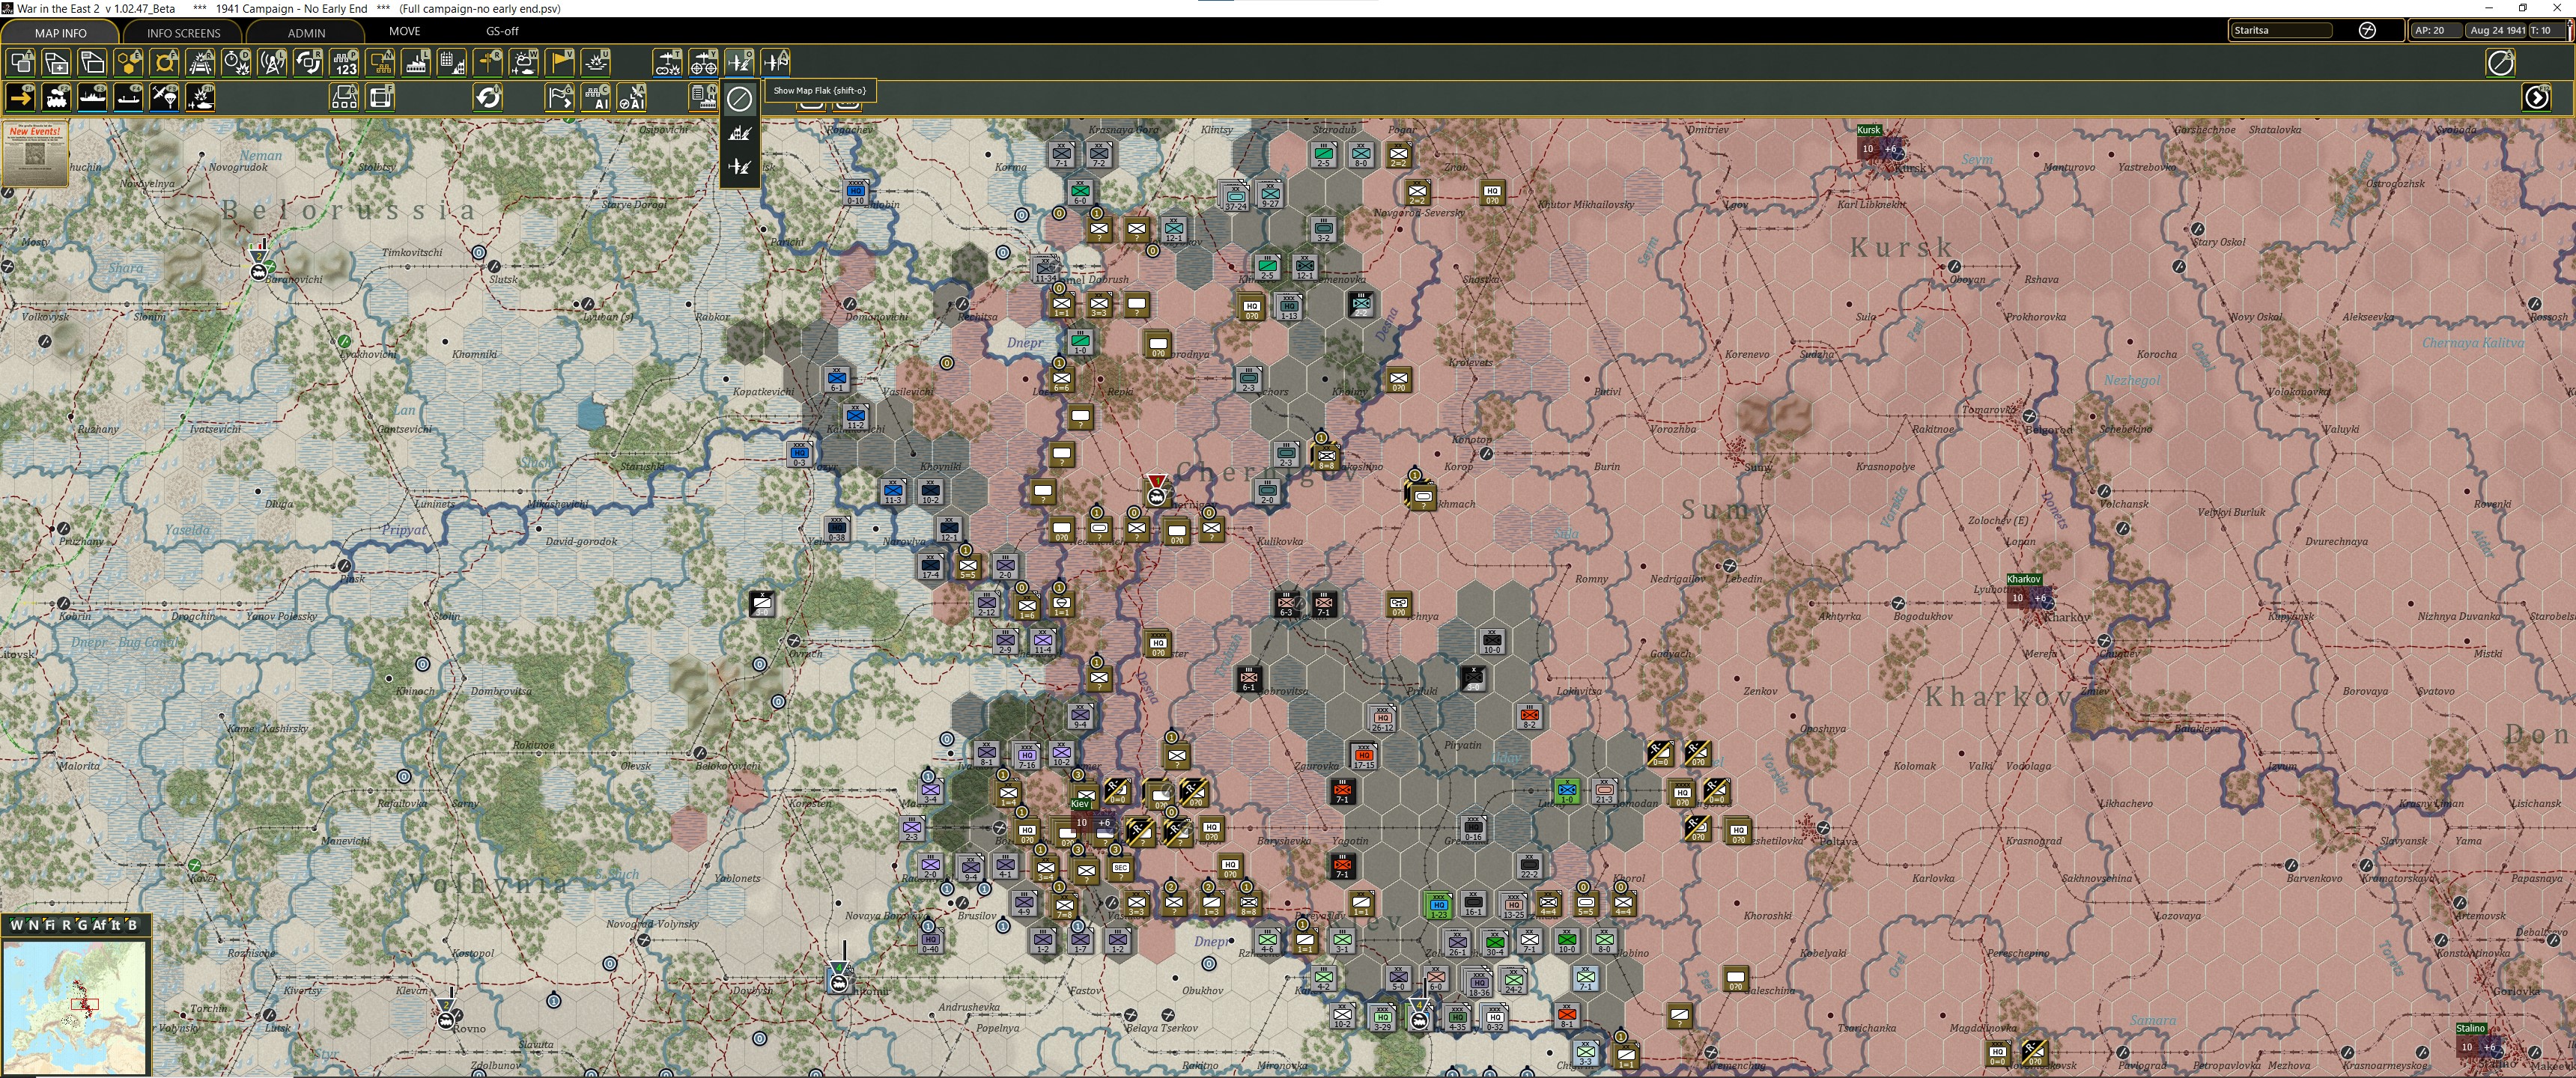The width and height of the screenshot is (2576, 1078).
Task: Click the document factory icon (N)
Action: click(704, 97)
